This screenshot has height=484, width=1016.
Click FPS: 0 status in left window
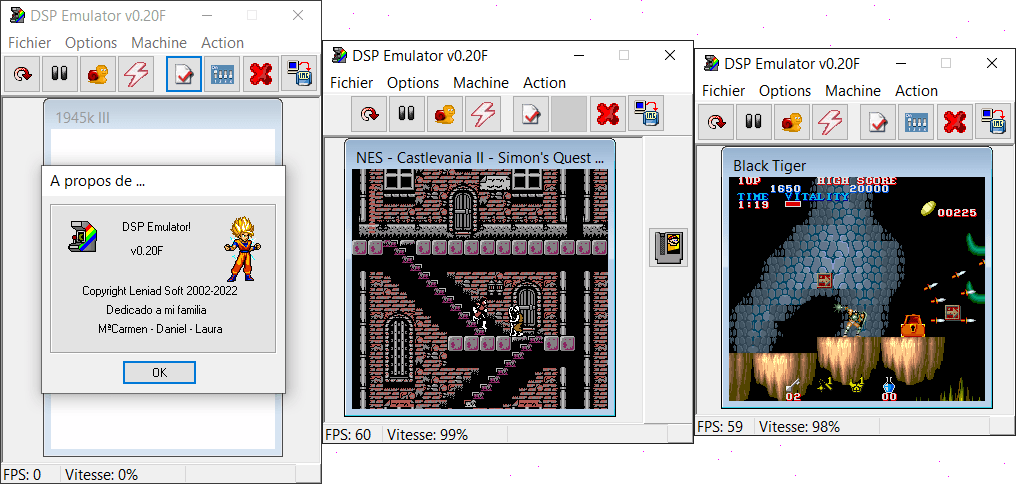coord(22,475)
